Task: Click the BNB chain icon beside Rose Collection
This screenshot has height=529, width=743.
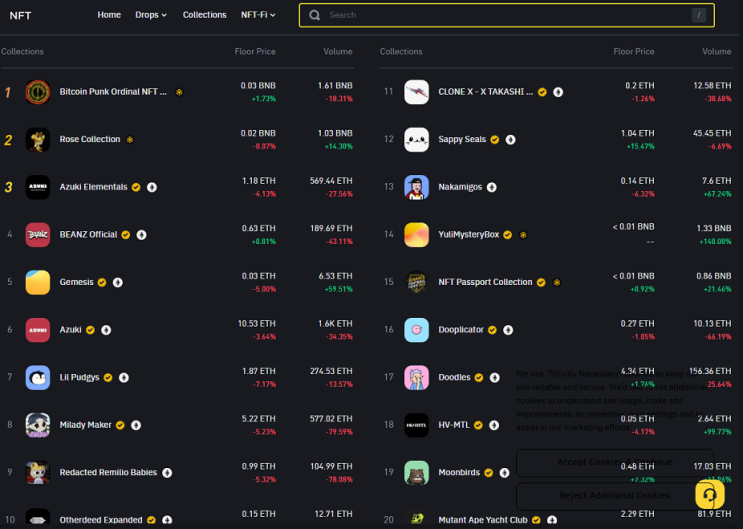Action: click(130, 140)
